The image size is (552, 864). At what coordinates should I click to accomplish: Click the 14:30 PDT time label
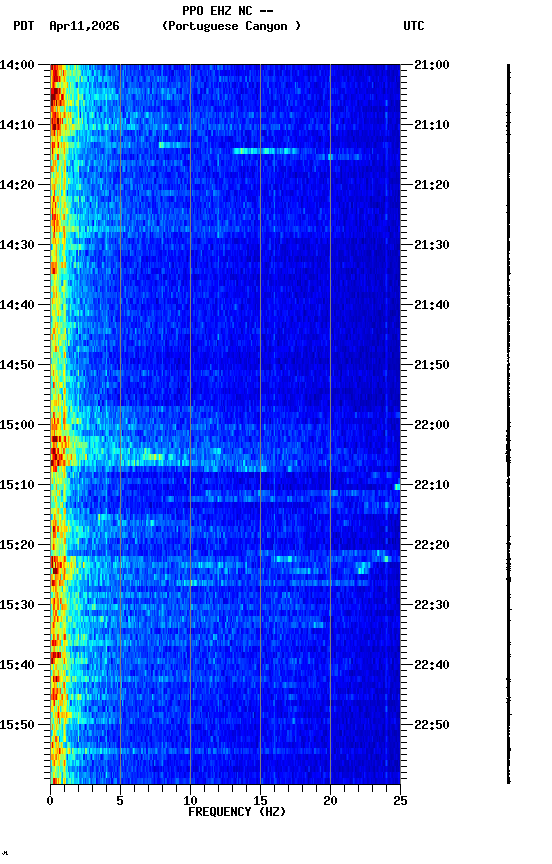tap(17, 245)
